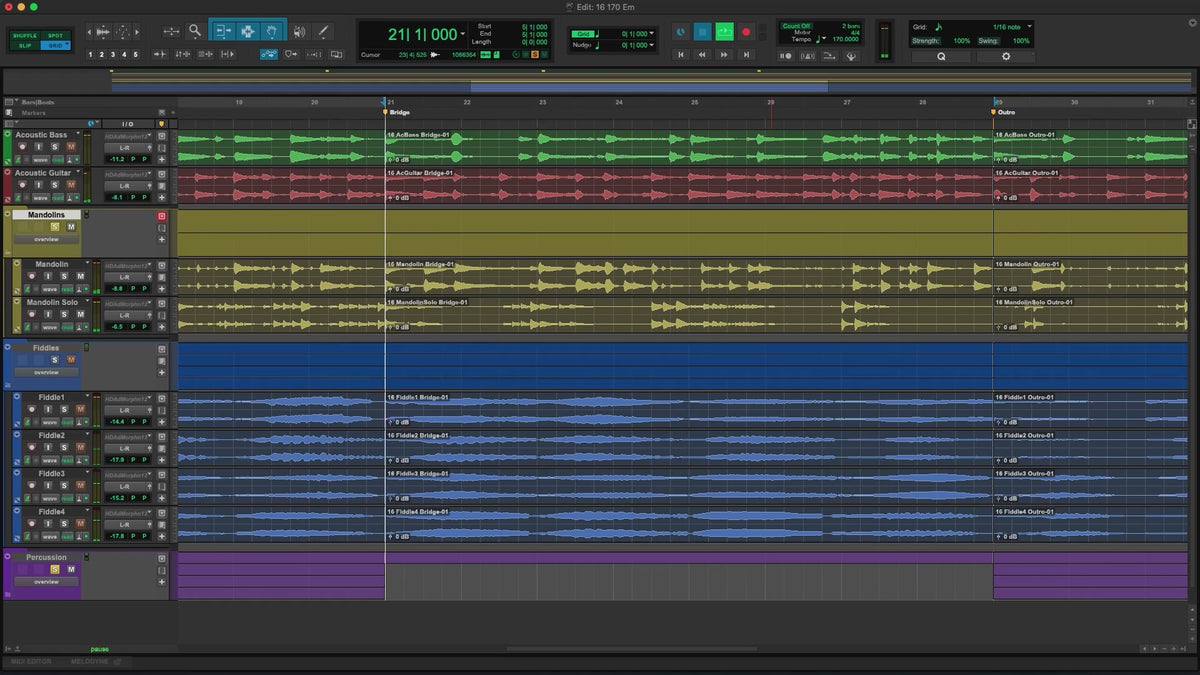Select the Zoomer magnifying glass tool

coord(195,31)
